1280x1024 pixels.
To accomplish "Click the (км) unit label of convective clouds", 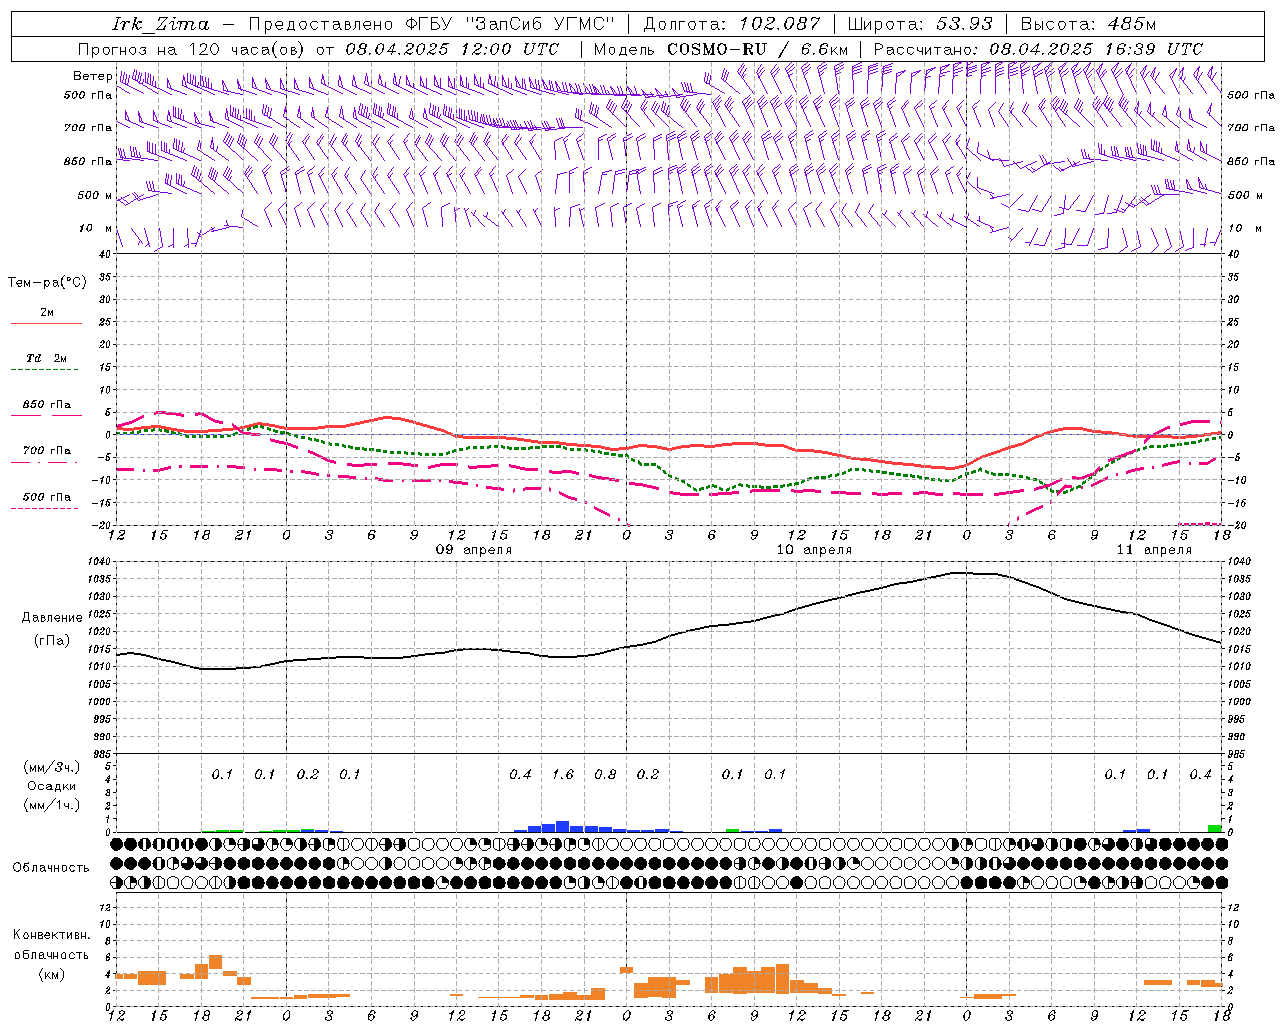I will coord(51,974).
